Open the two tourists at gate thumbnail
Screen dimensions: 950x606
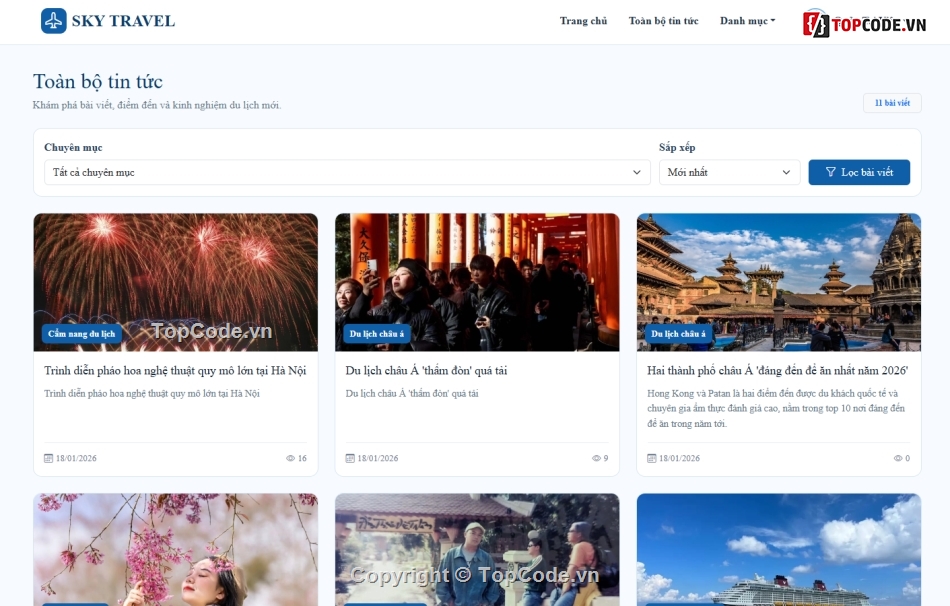click(477, 550)
